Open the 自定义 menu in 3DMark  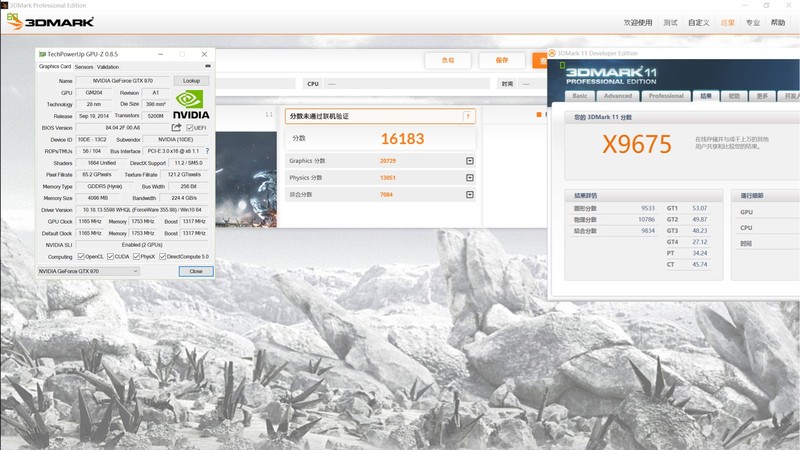(698, 22)
